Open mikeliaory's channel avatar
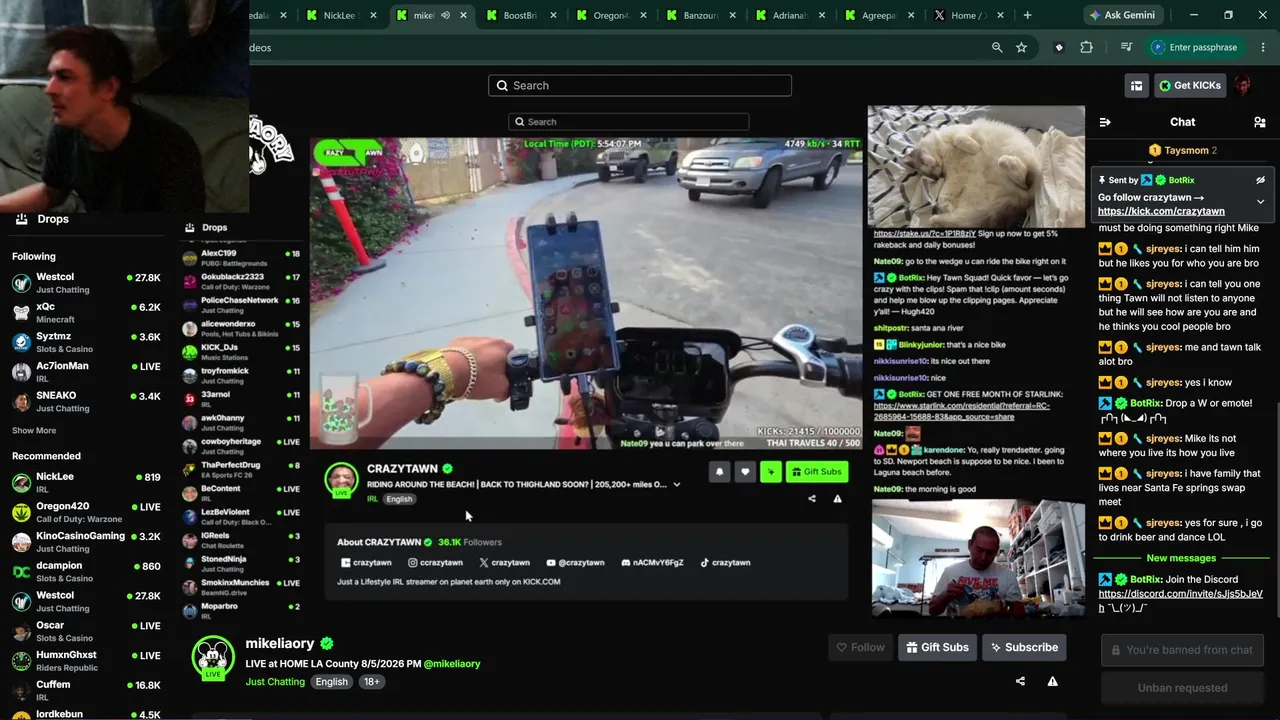 pos(212,656)
